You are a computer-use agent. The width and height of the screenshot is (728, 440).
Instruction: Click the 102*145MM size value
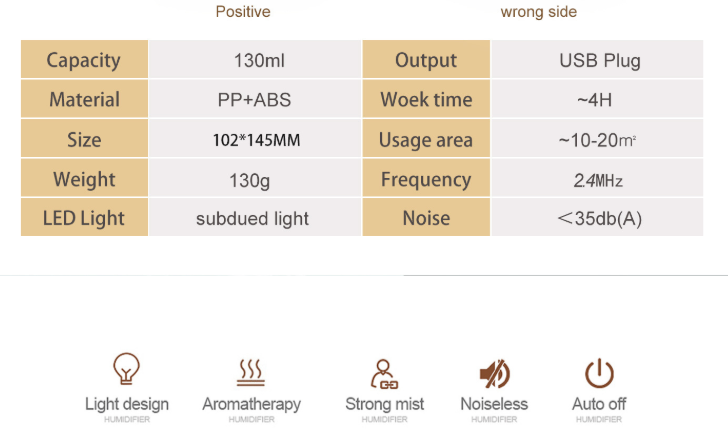[x=256, y=140]
